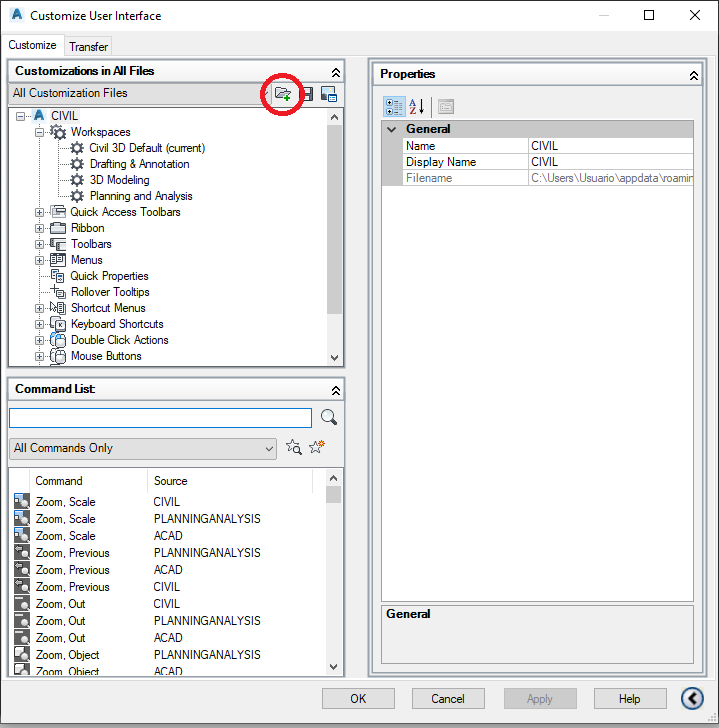
Task: Switch Properties to categorized view
Action: click(x=394, y=106)
